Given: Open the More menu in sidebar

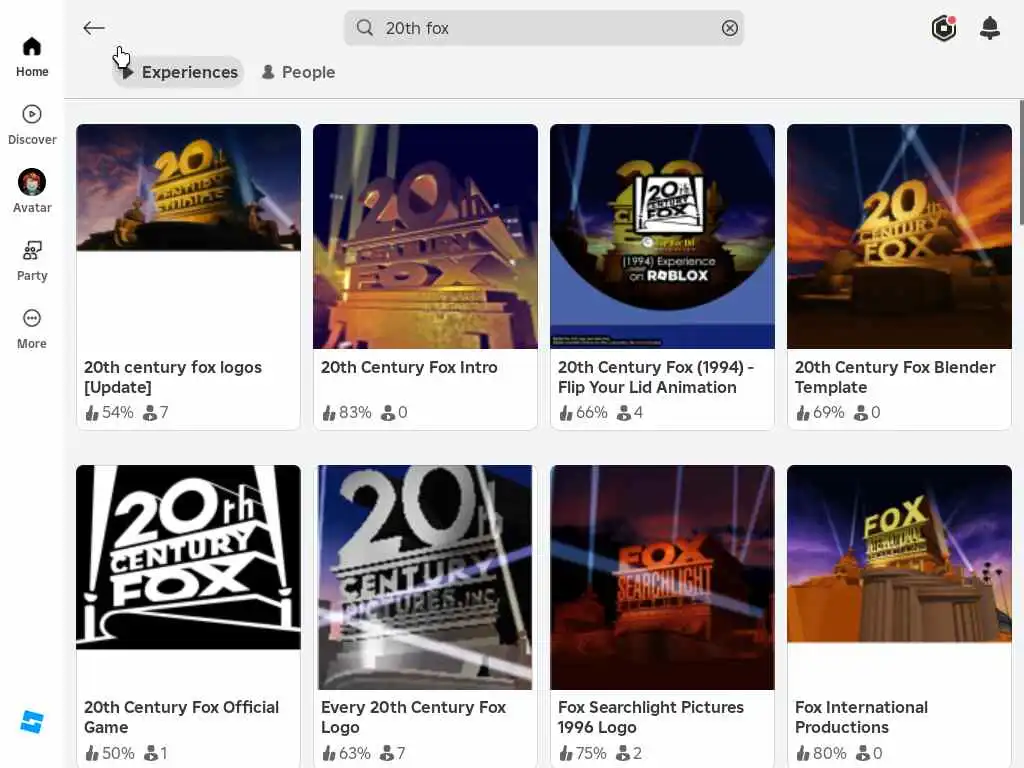Looking at the screenshot, I should coord(32,329).
